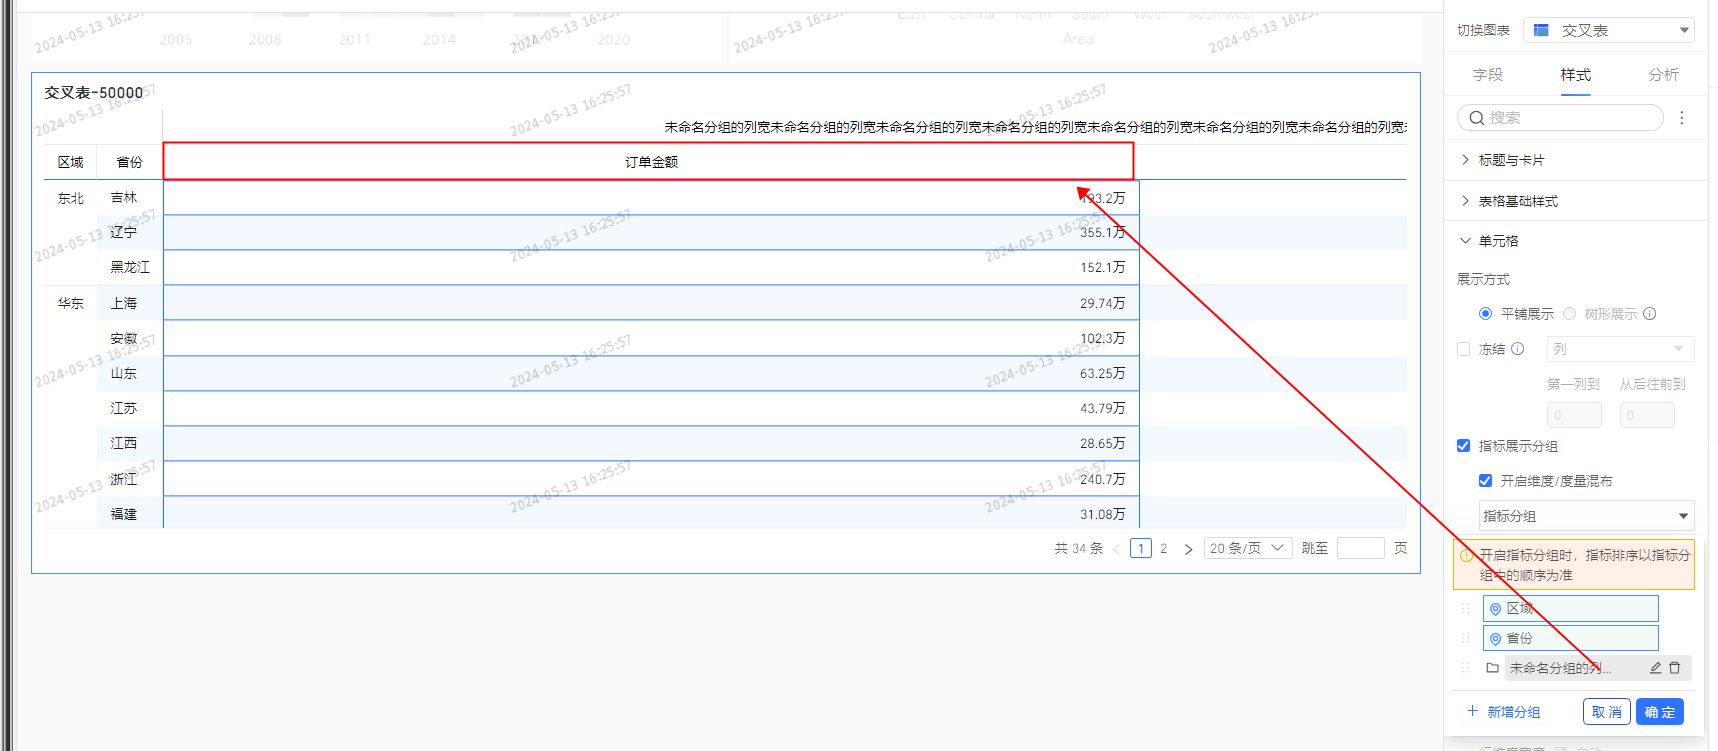Switch to the 分析 tab
Screen dimensions: 1718x751
1663,75
